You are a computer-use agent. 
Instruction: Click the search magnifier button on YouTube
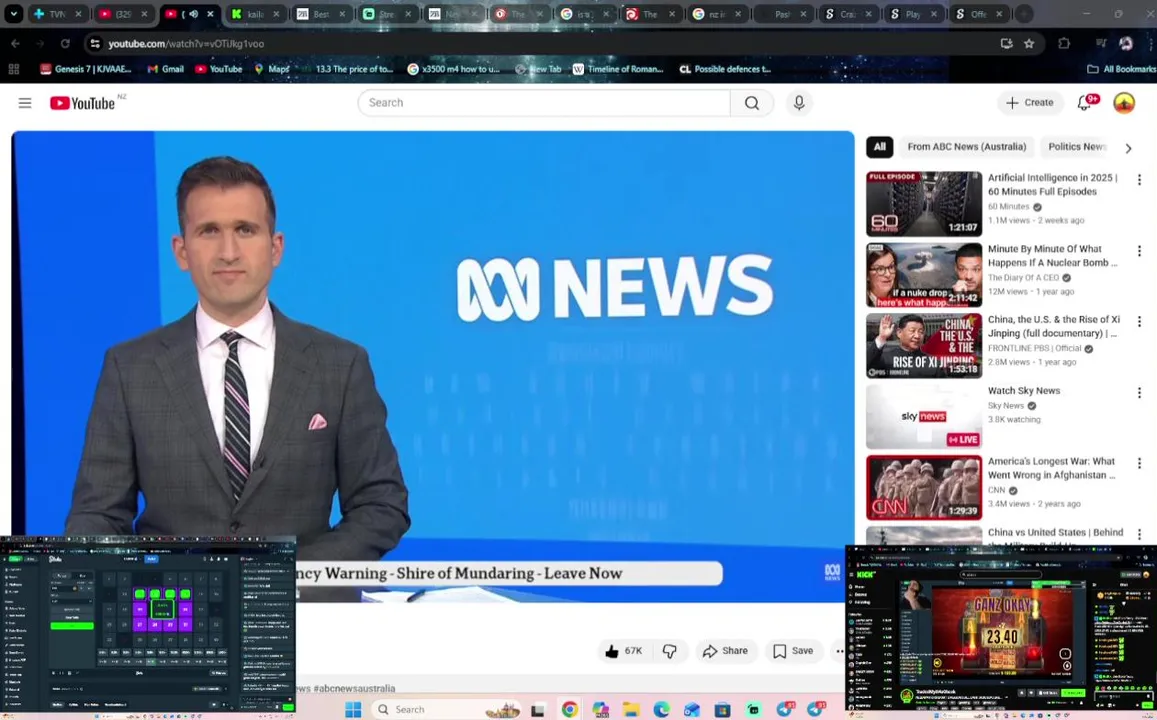point(751,103)
